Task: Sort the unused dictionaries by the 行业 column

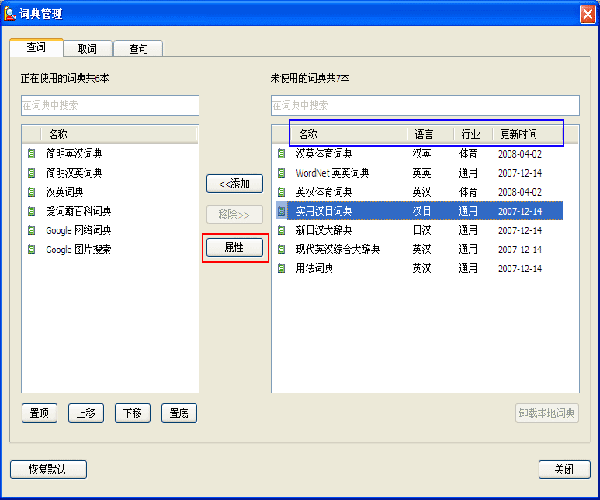Action: [x=473, y=134]
